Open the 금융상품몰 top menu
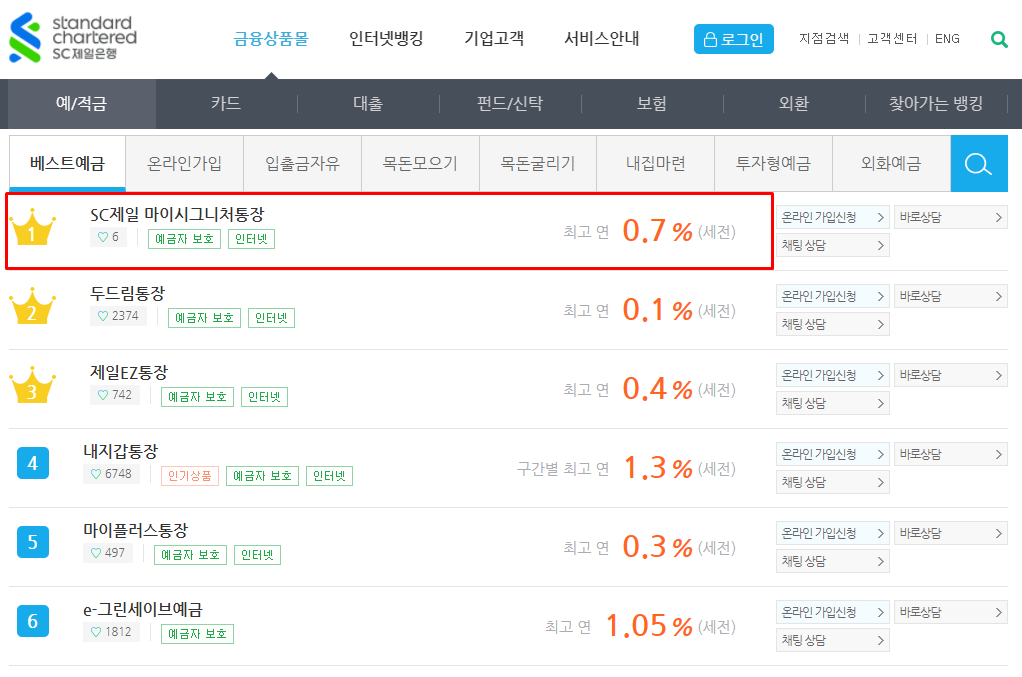 point(271,39)
